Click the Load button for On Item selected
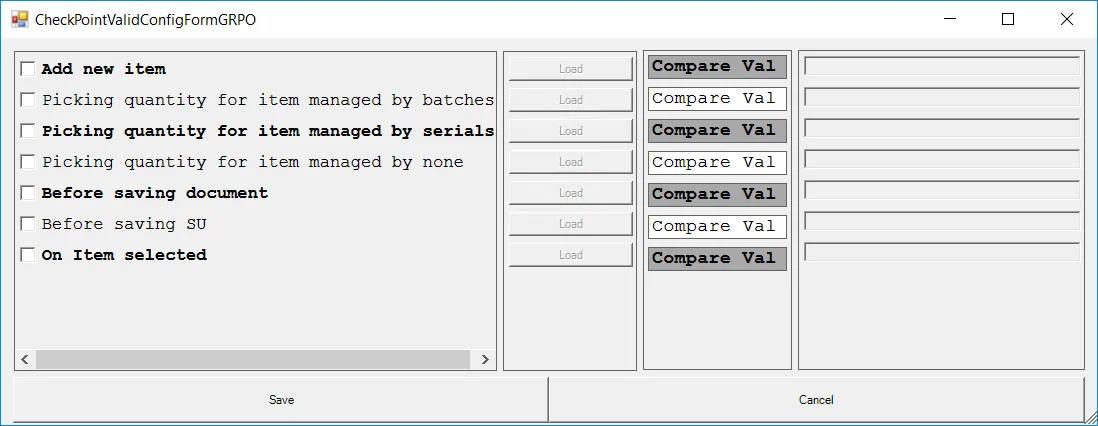 pos(570,255)
